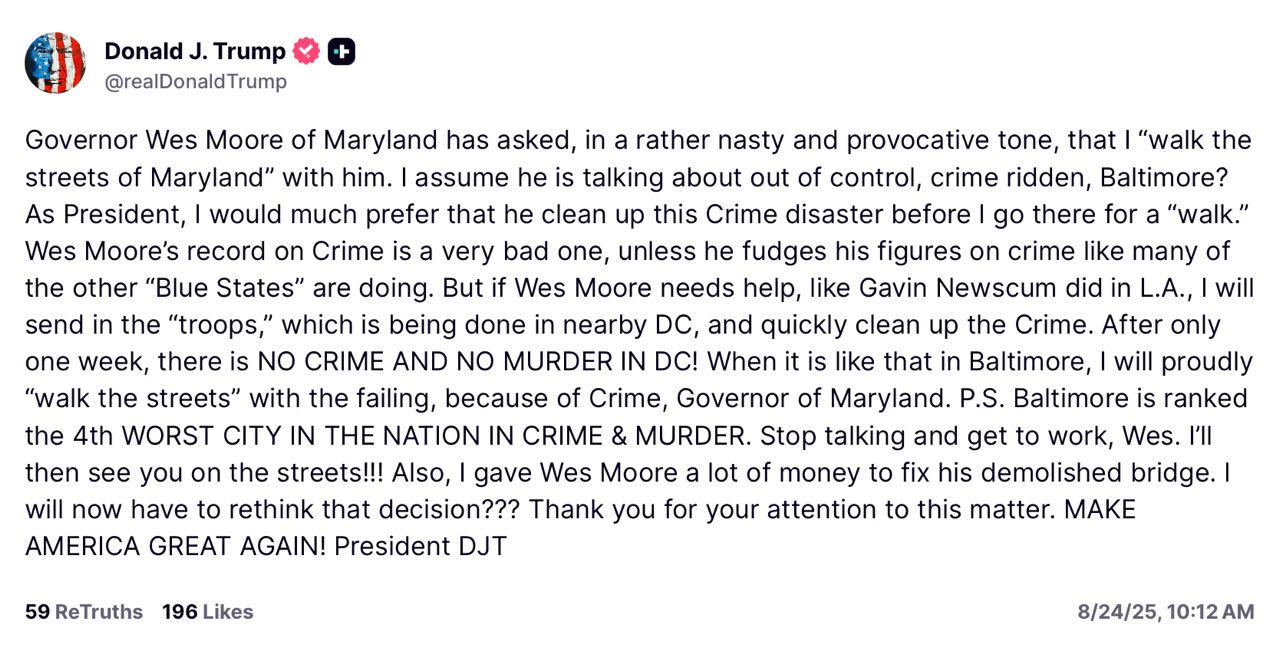Open the 8/24/25 post date

(x=1116, y=612)
